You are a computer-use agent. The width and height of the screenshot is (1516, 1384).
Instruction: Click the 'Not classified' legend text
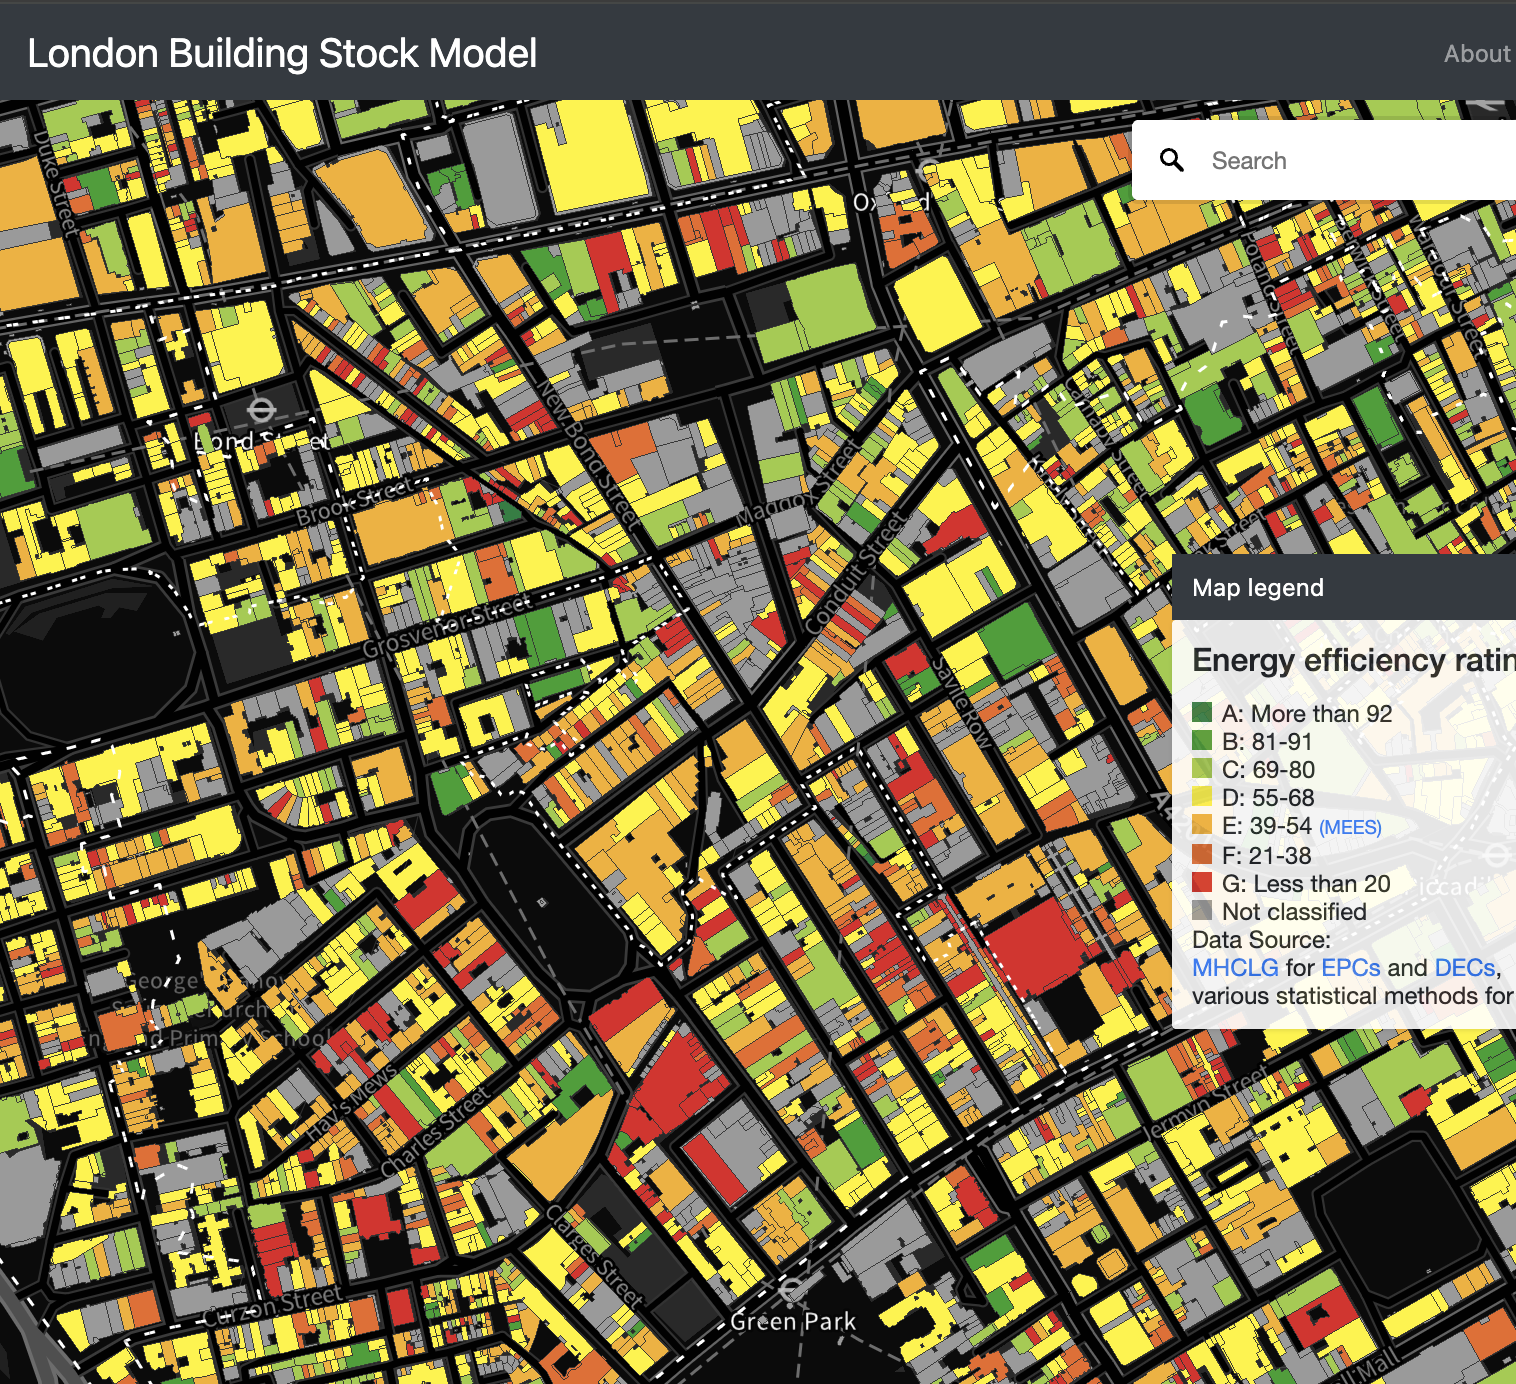(x=1294, y=912)
